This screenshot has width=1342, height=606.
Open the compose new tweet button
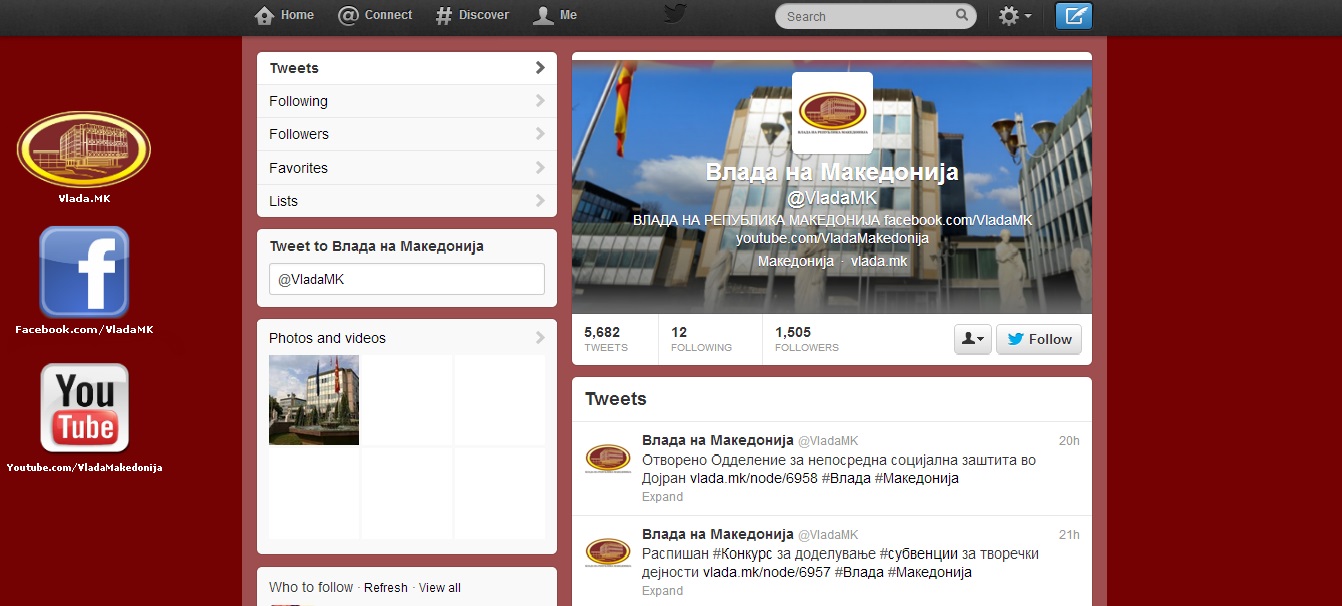1074,16
